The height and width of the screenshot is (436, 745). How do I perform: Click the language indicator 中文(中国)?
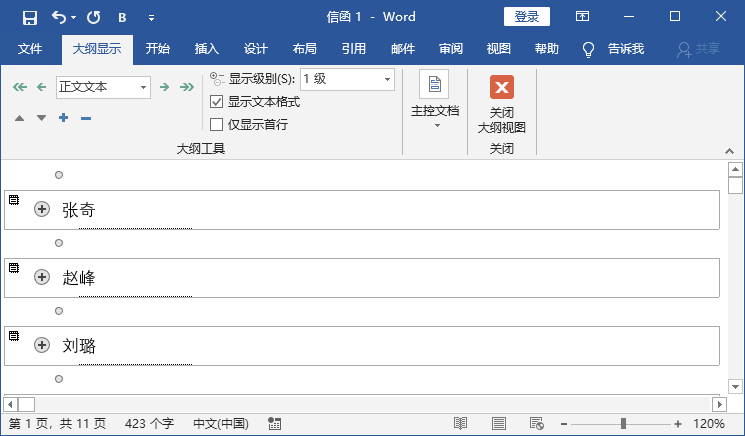(221, 424)
